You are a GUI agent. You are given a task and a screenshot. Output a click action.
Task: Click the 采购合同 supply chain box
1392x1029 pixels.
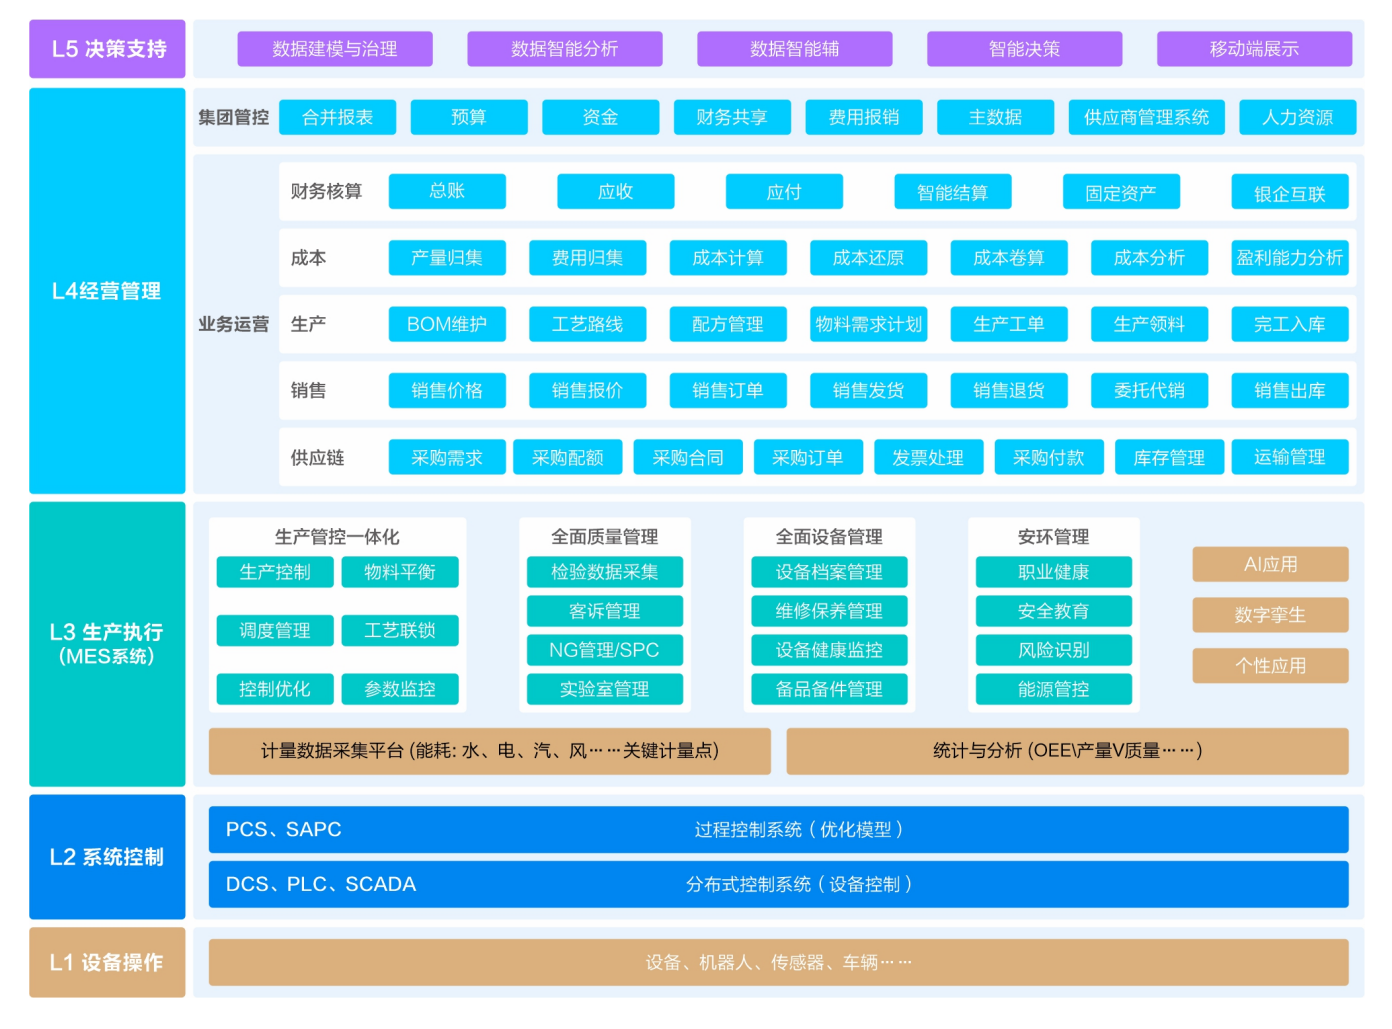tap(687, 457)
